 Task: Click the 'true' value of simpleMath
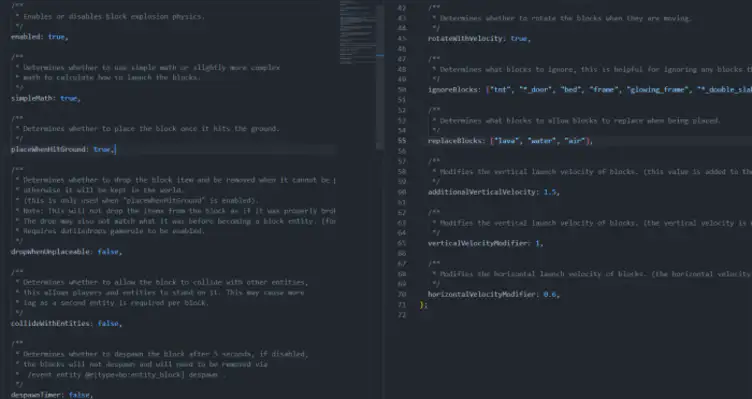pos(69,98)
